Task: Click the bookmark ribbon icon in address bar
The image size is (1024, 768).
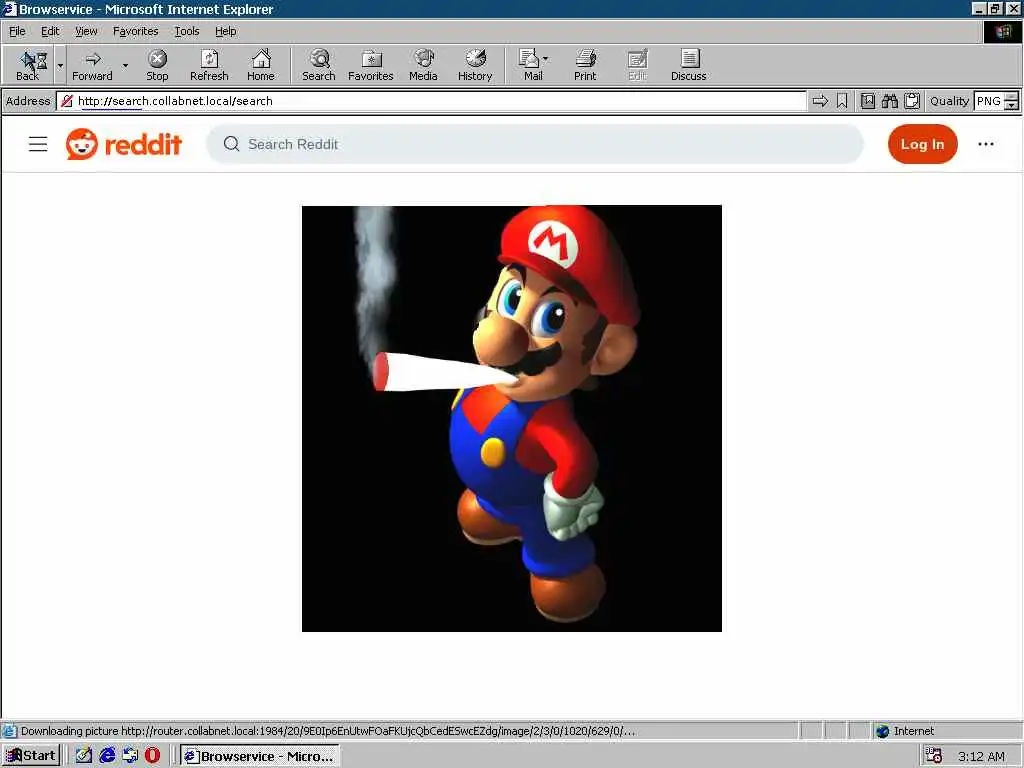Action: click(842, 101)
